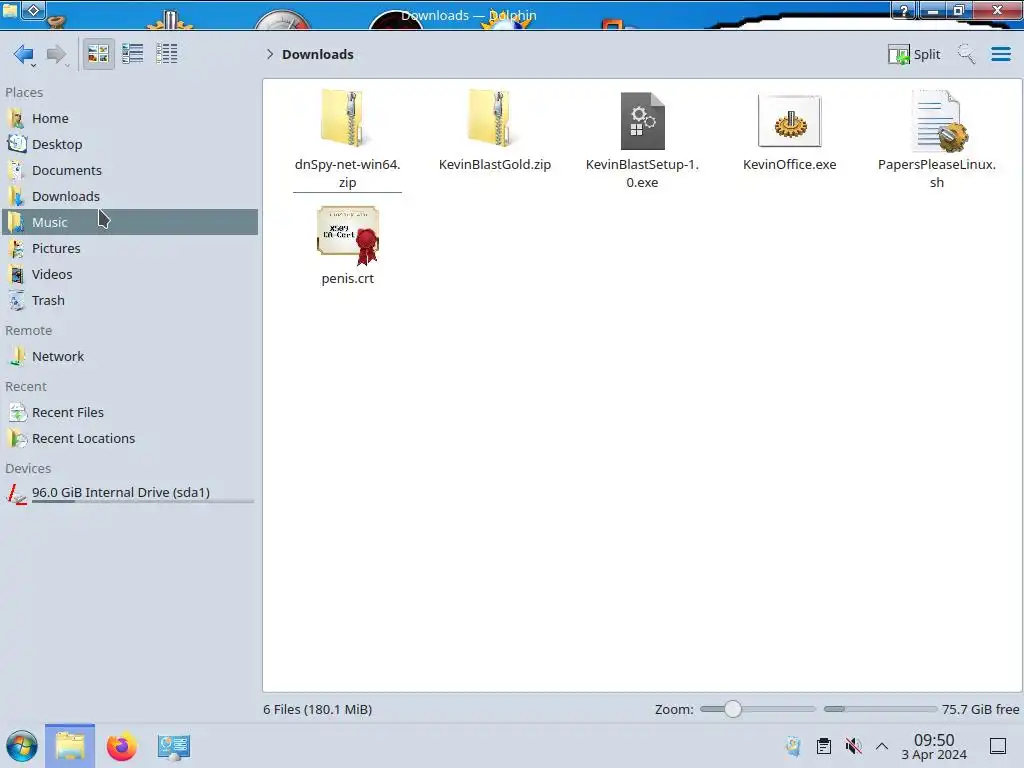Image resolution: width=1024 pixels, height=768 pixels.
Task: Open the title bar help question button
Action: (x=904, y=10)
